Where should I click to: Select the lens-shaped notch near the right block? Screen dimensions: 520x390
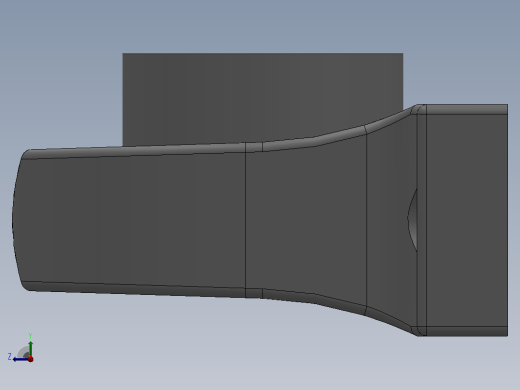click(413, 220)
